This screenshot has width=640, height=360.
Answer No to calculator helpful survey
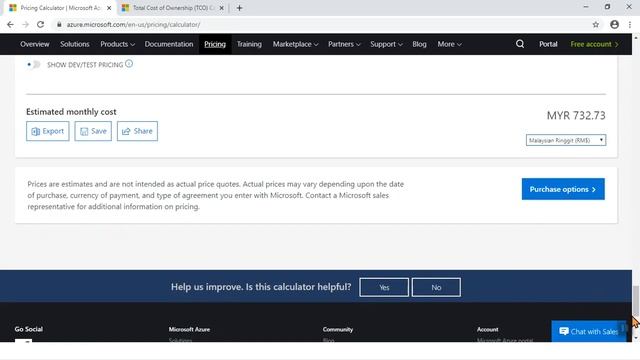click(x=436, y=287)
